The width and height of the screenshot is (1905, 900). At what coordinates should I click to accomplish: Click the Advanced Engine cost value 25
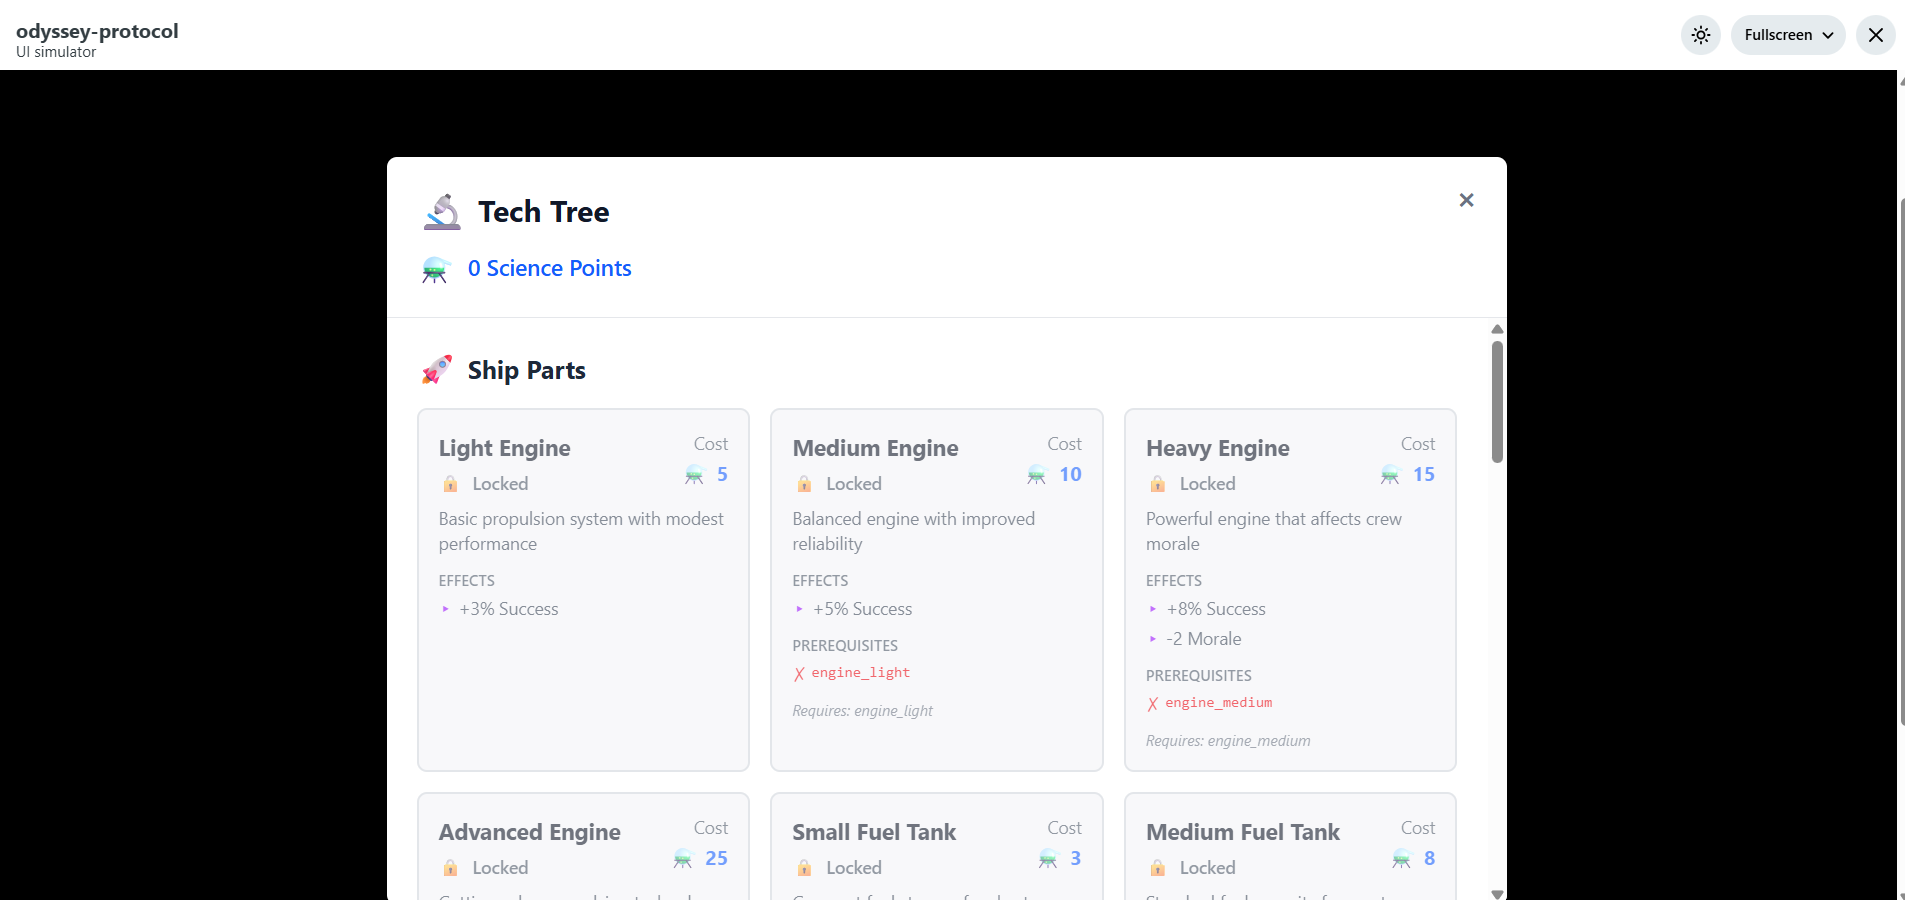(716, 858)
